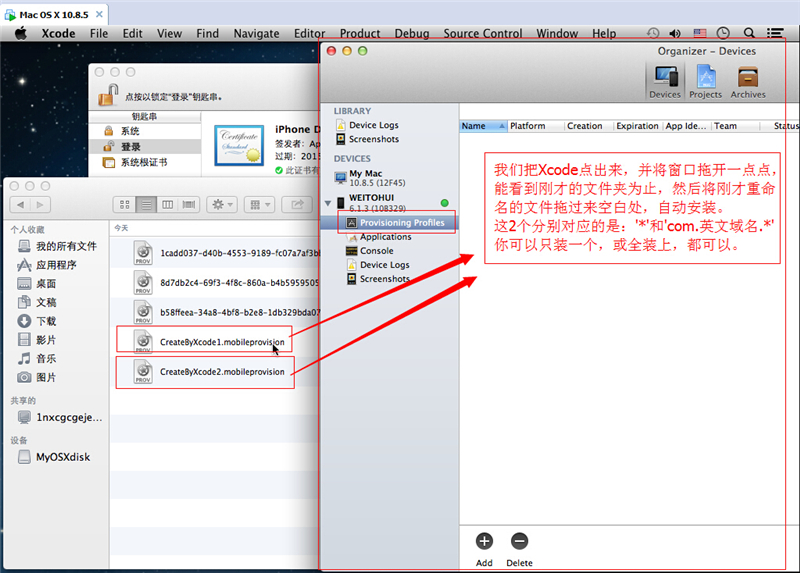Click the Finder forward arrow button
The width and height of the screenshot is (800, 573).
point(40,205)
